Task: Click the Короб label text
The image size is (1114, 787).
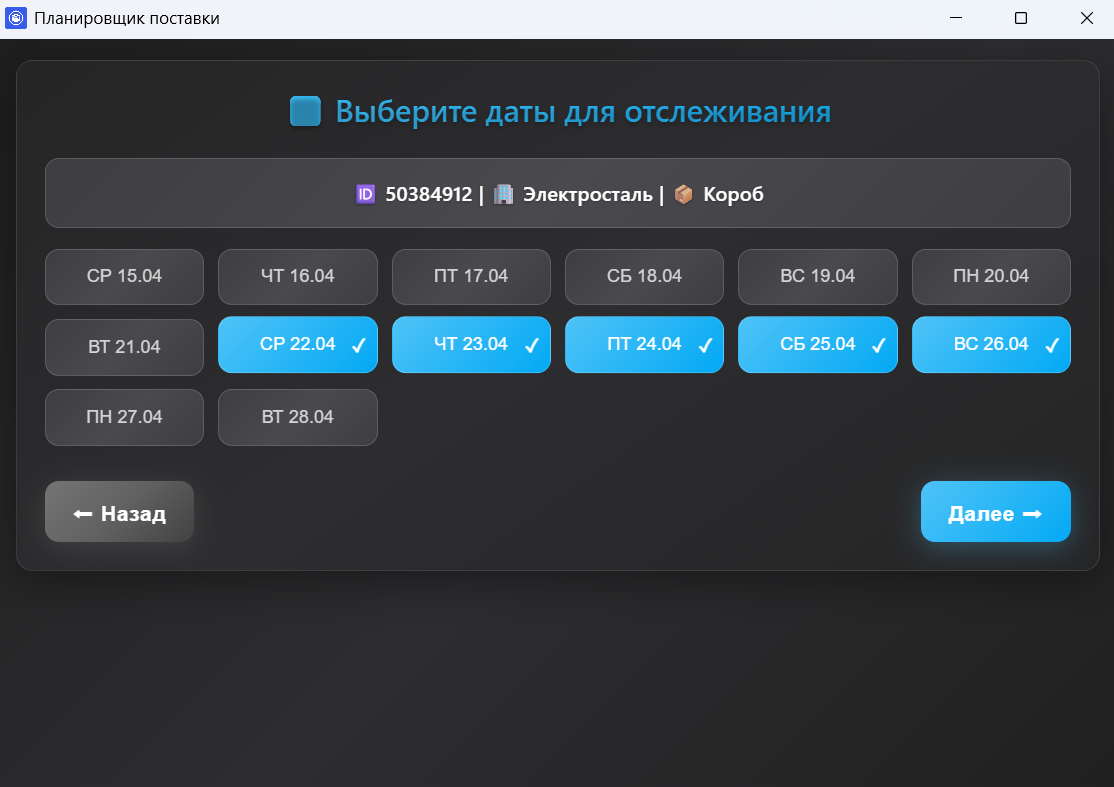Action: (x=733, y=194)
